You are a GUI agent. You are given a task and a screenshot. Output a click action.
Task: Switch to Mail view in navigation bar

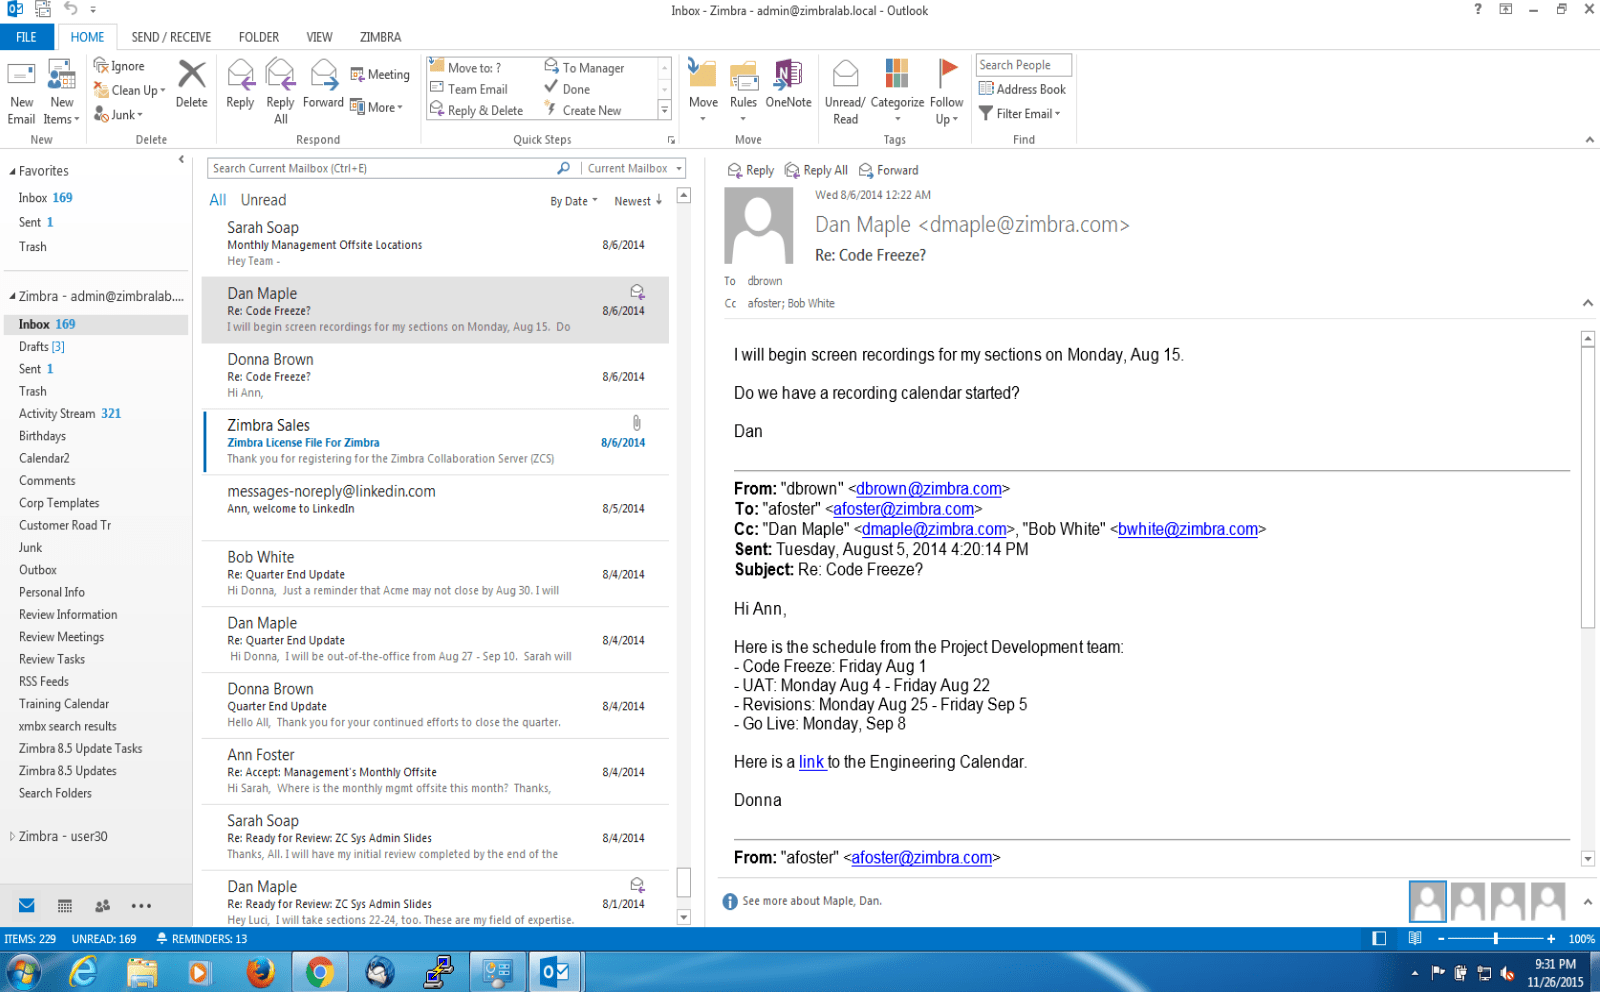pos(27,906)
